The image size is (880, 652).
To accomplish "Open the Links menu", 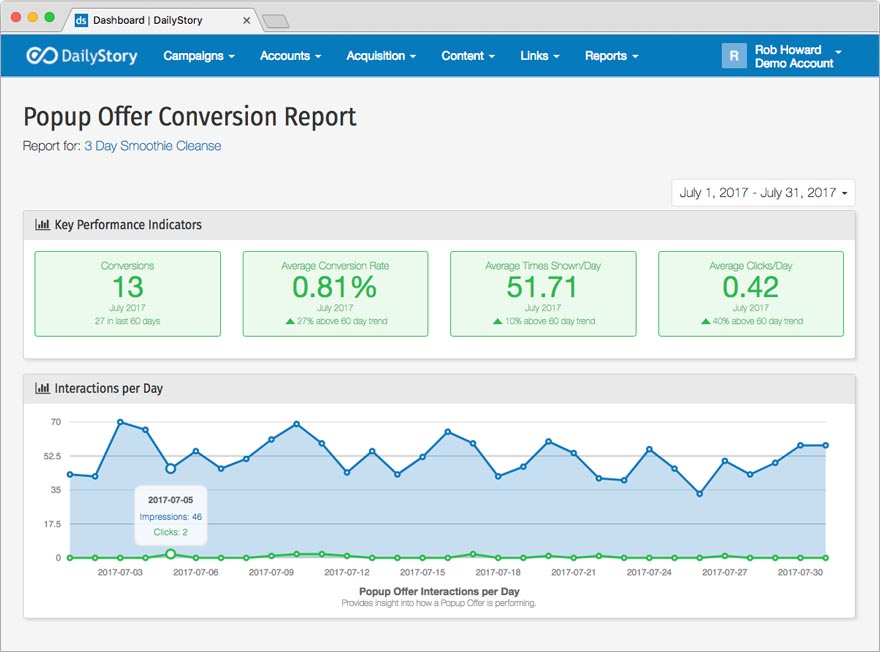I will 539,56.
